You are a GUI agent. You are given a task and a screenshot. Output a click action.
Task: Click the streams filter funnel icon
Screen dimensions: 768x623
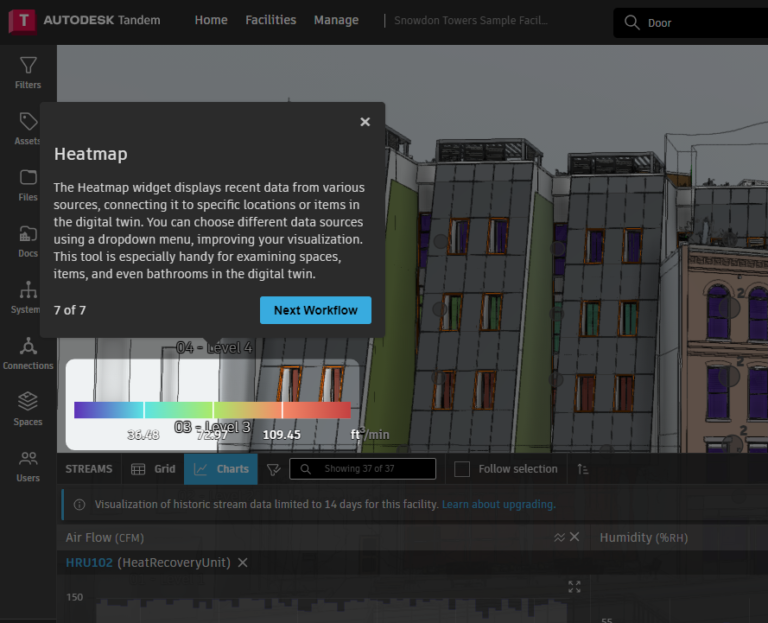[273, 469]
